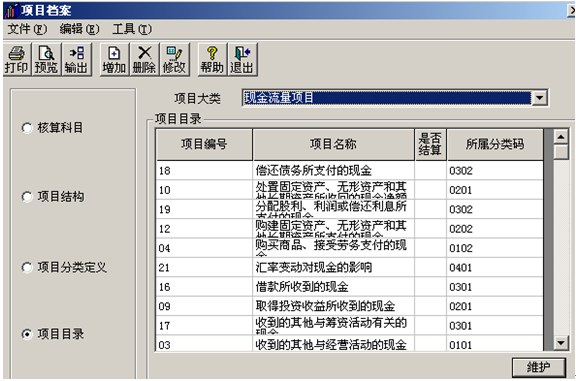Open 帮助 help
The width and height of the screenshot is (576, 381).
212,60
